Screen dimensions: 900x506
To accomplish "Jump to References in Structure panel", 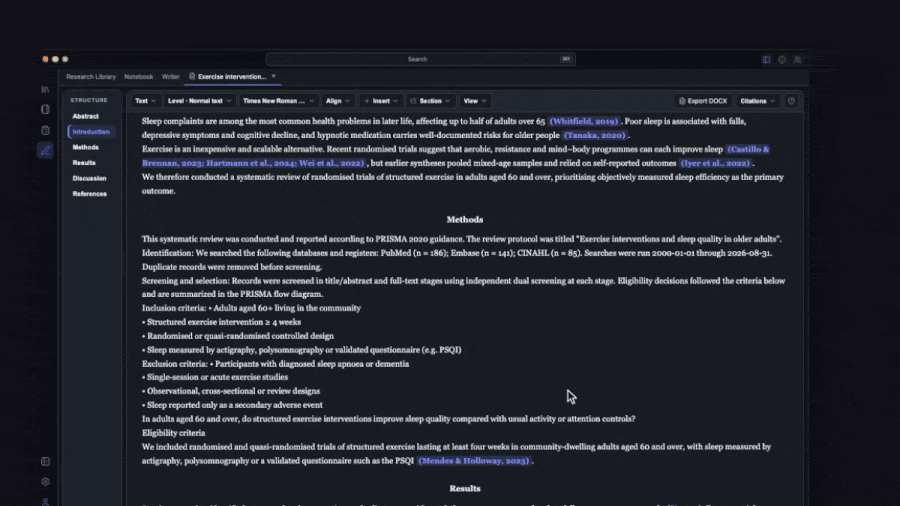I will click(90, 194).
